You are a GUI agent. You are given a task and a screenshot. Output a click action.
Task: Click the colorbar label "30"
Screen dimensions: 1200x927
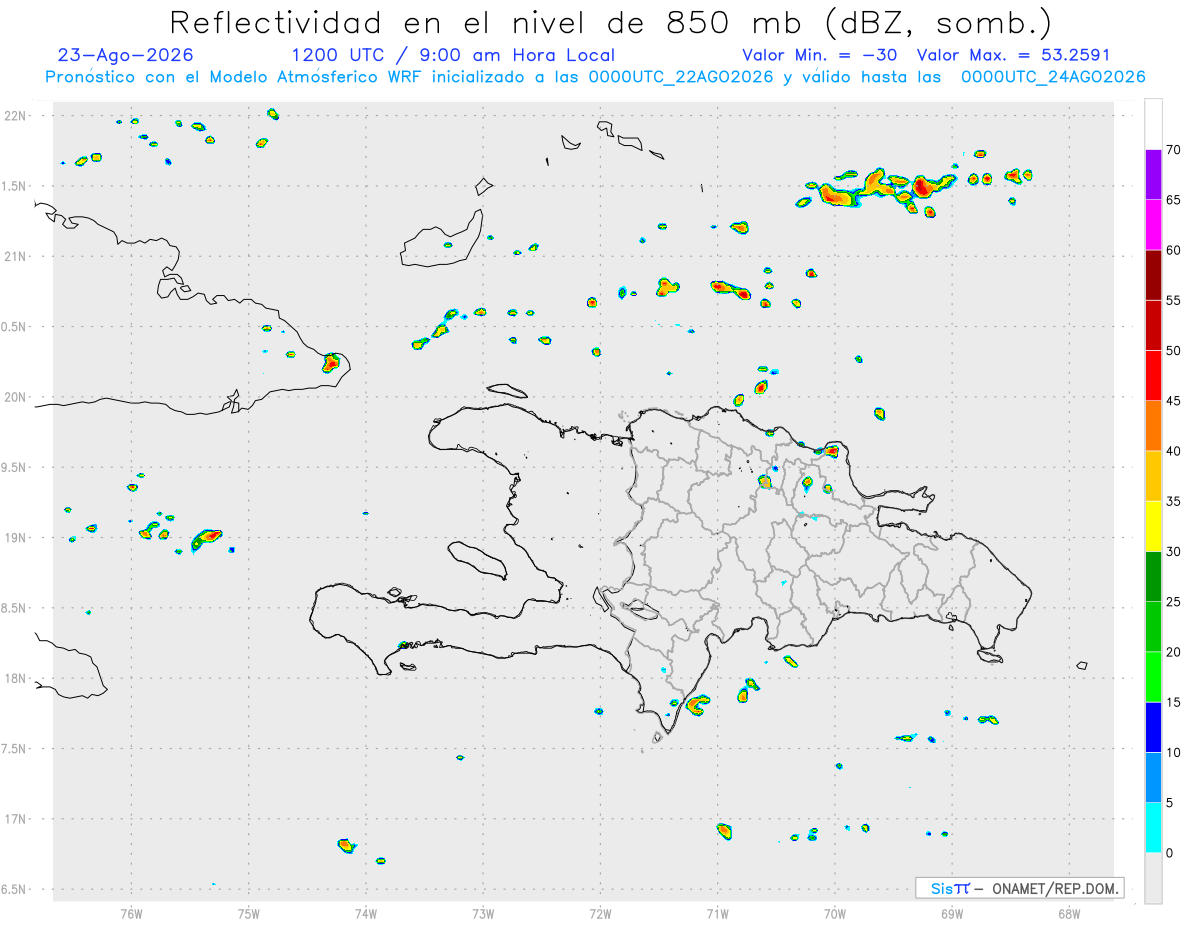coord(1174,552)
